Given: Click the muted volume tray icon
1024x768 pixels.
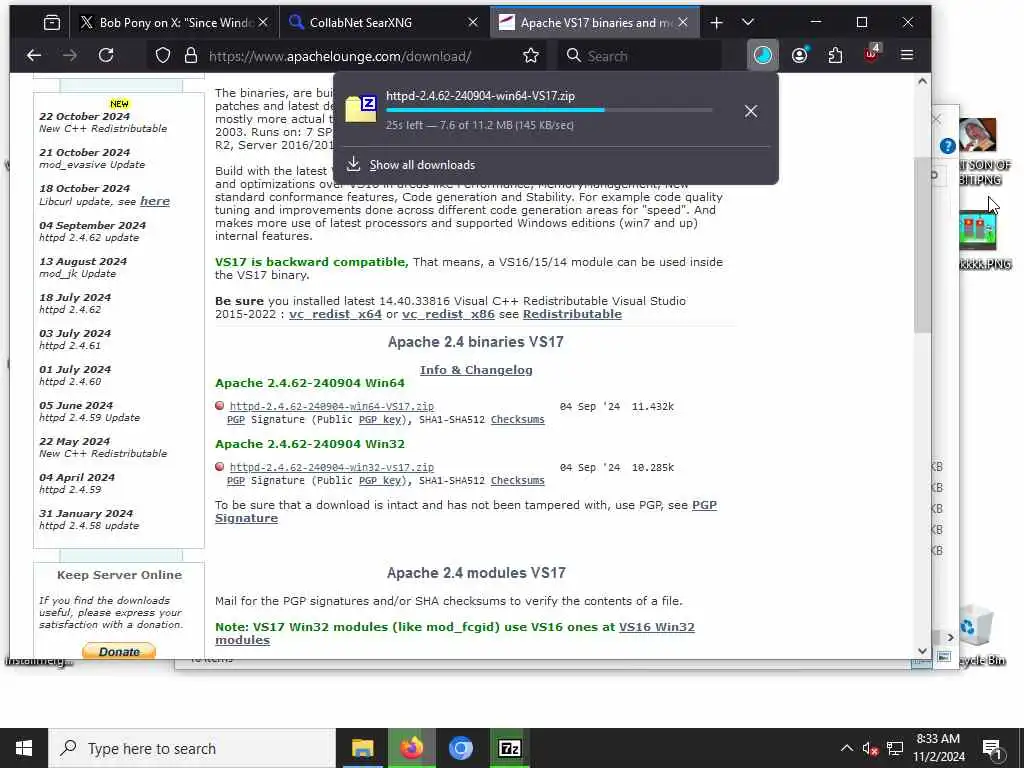Looking at the screenshot, I should point(870,748).
